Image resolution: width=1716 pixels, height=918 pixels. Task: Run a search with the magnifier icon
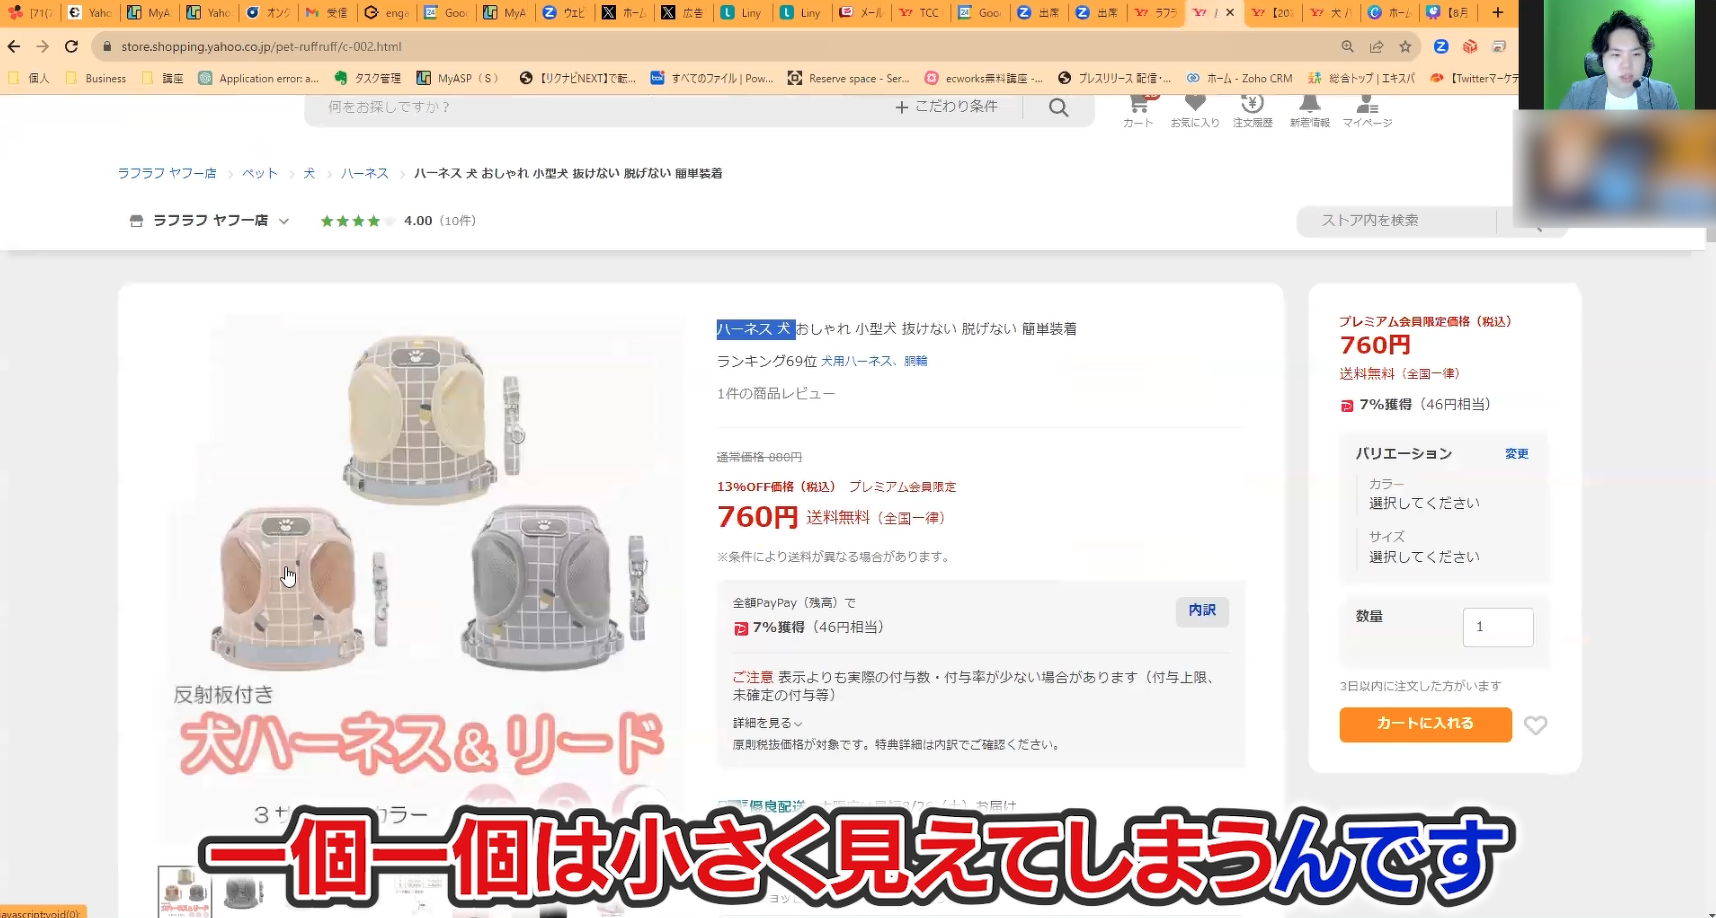[x=1058, y=107]
